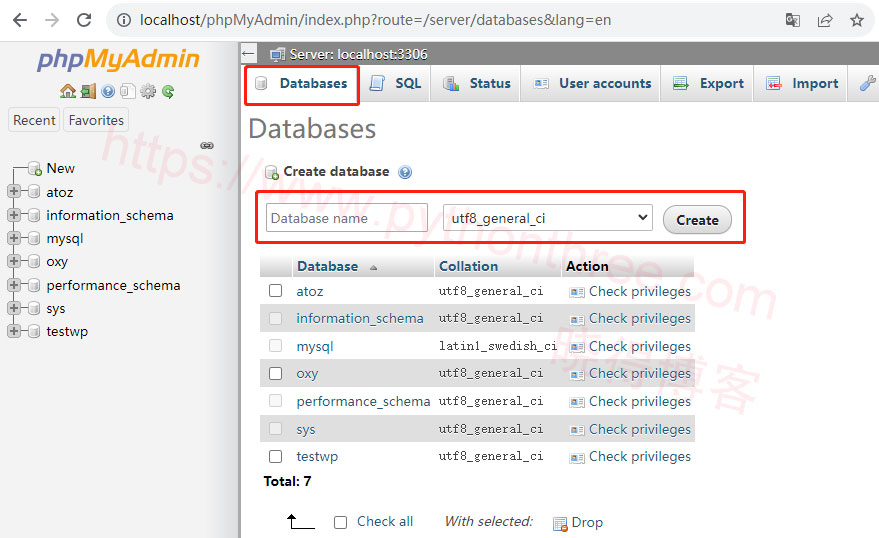Open the MySQL documentation page icon
Viewport: 879px width, 538px height.
click(x=128, y=91)
